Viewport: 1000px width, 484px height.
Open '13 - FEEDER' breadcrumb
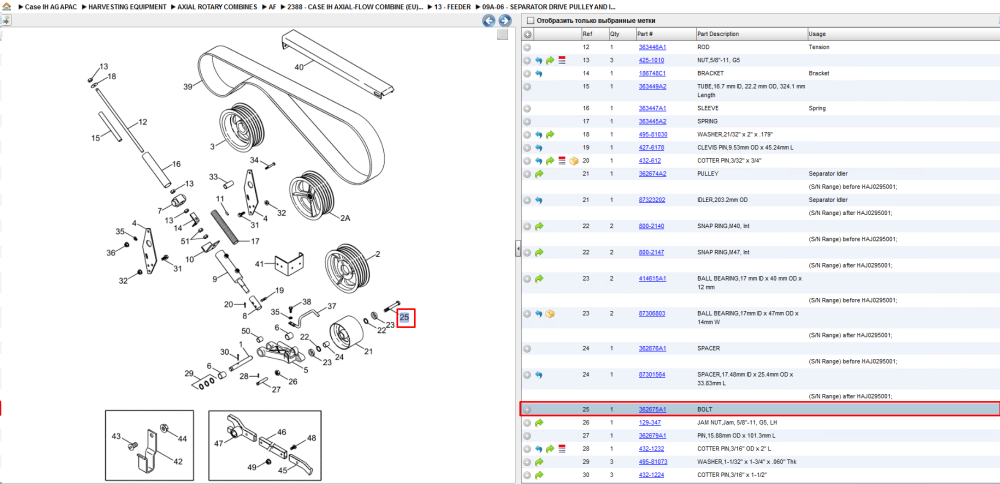point(452,6)
